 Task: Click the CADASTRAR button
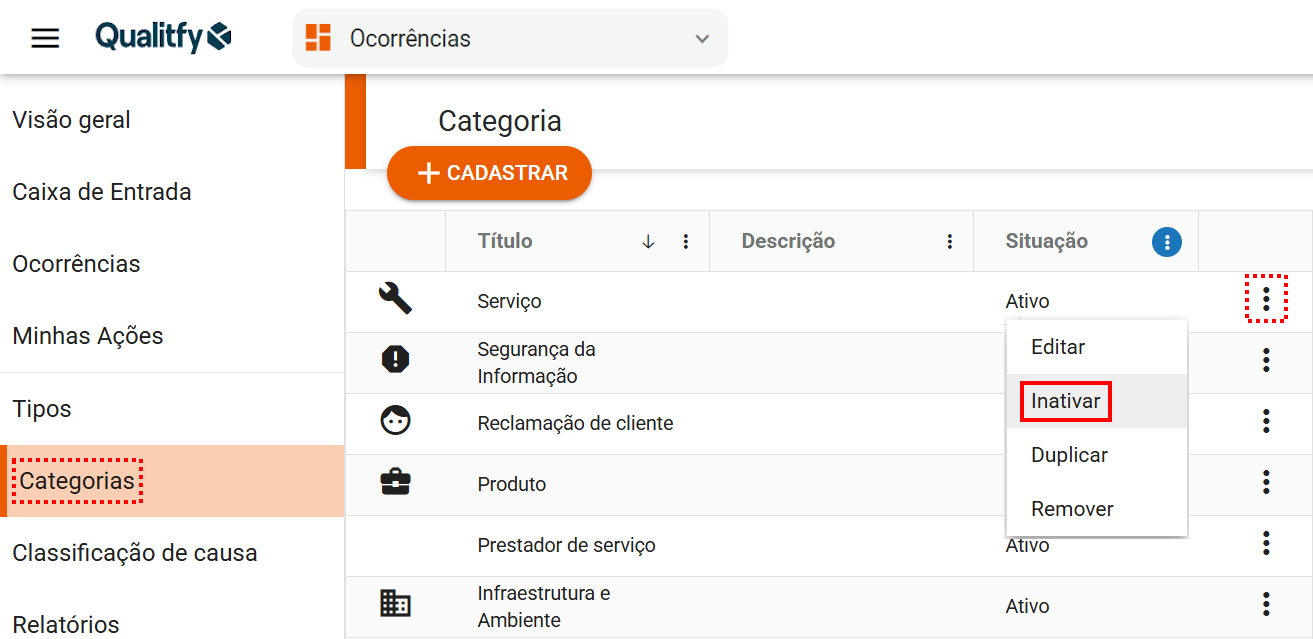[x=490, y=173]
